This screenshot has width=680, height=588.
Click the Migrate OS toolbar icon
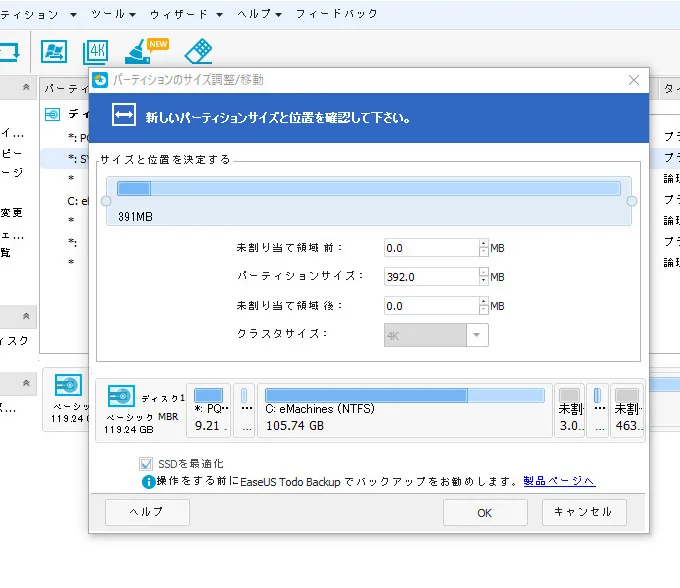(54, 52)
